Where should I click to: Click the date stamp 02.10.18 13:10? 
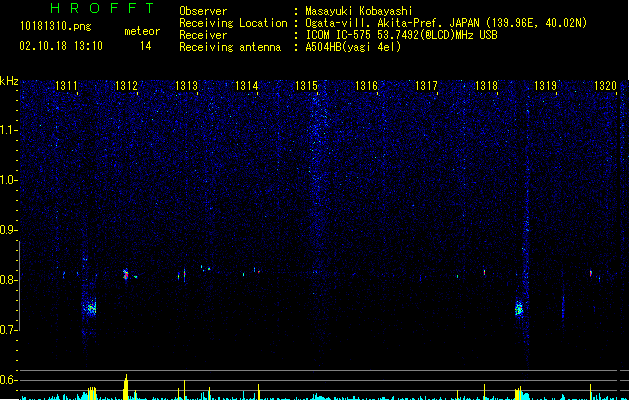61,46
